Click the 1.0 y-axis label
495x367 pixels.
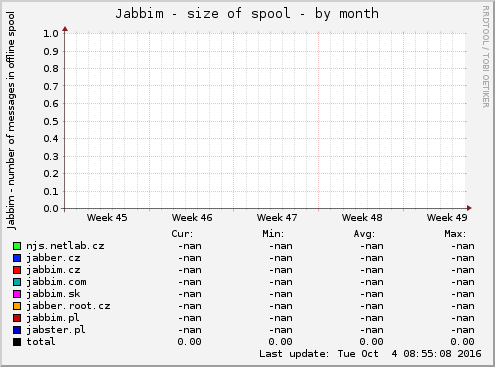(51, 34)
